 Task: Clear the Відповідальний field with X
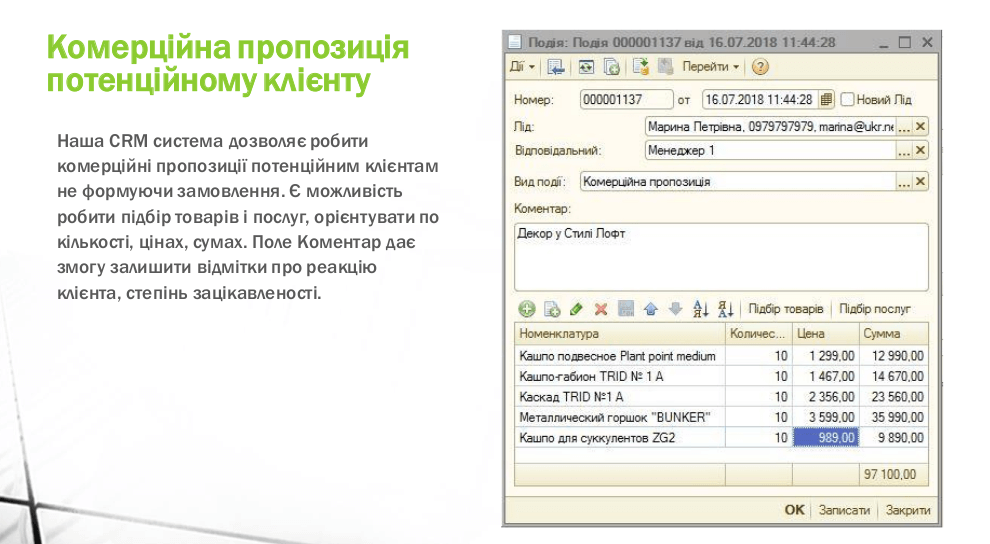[920, 151]
